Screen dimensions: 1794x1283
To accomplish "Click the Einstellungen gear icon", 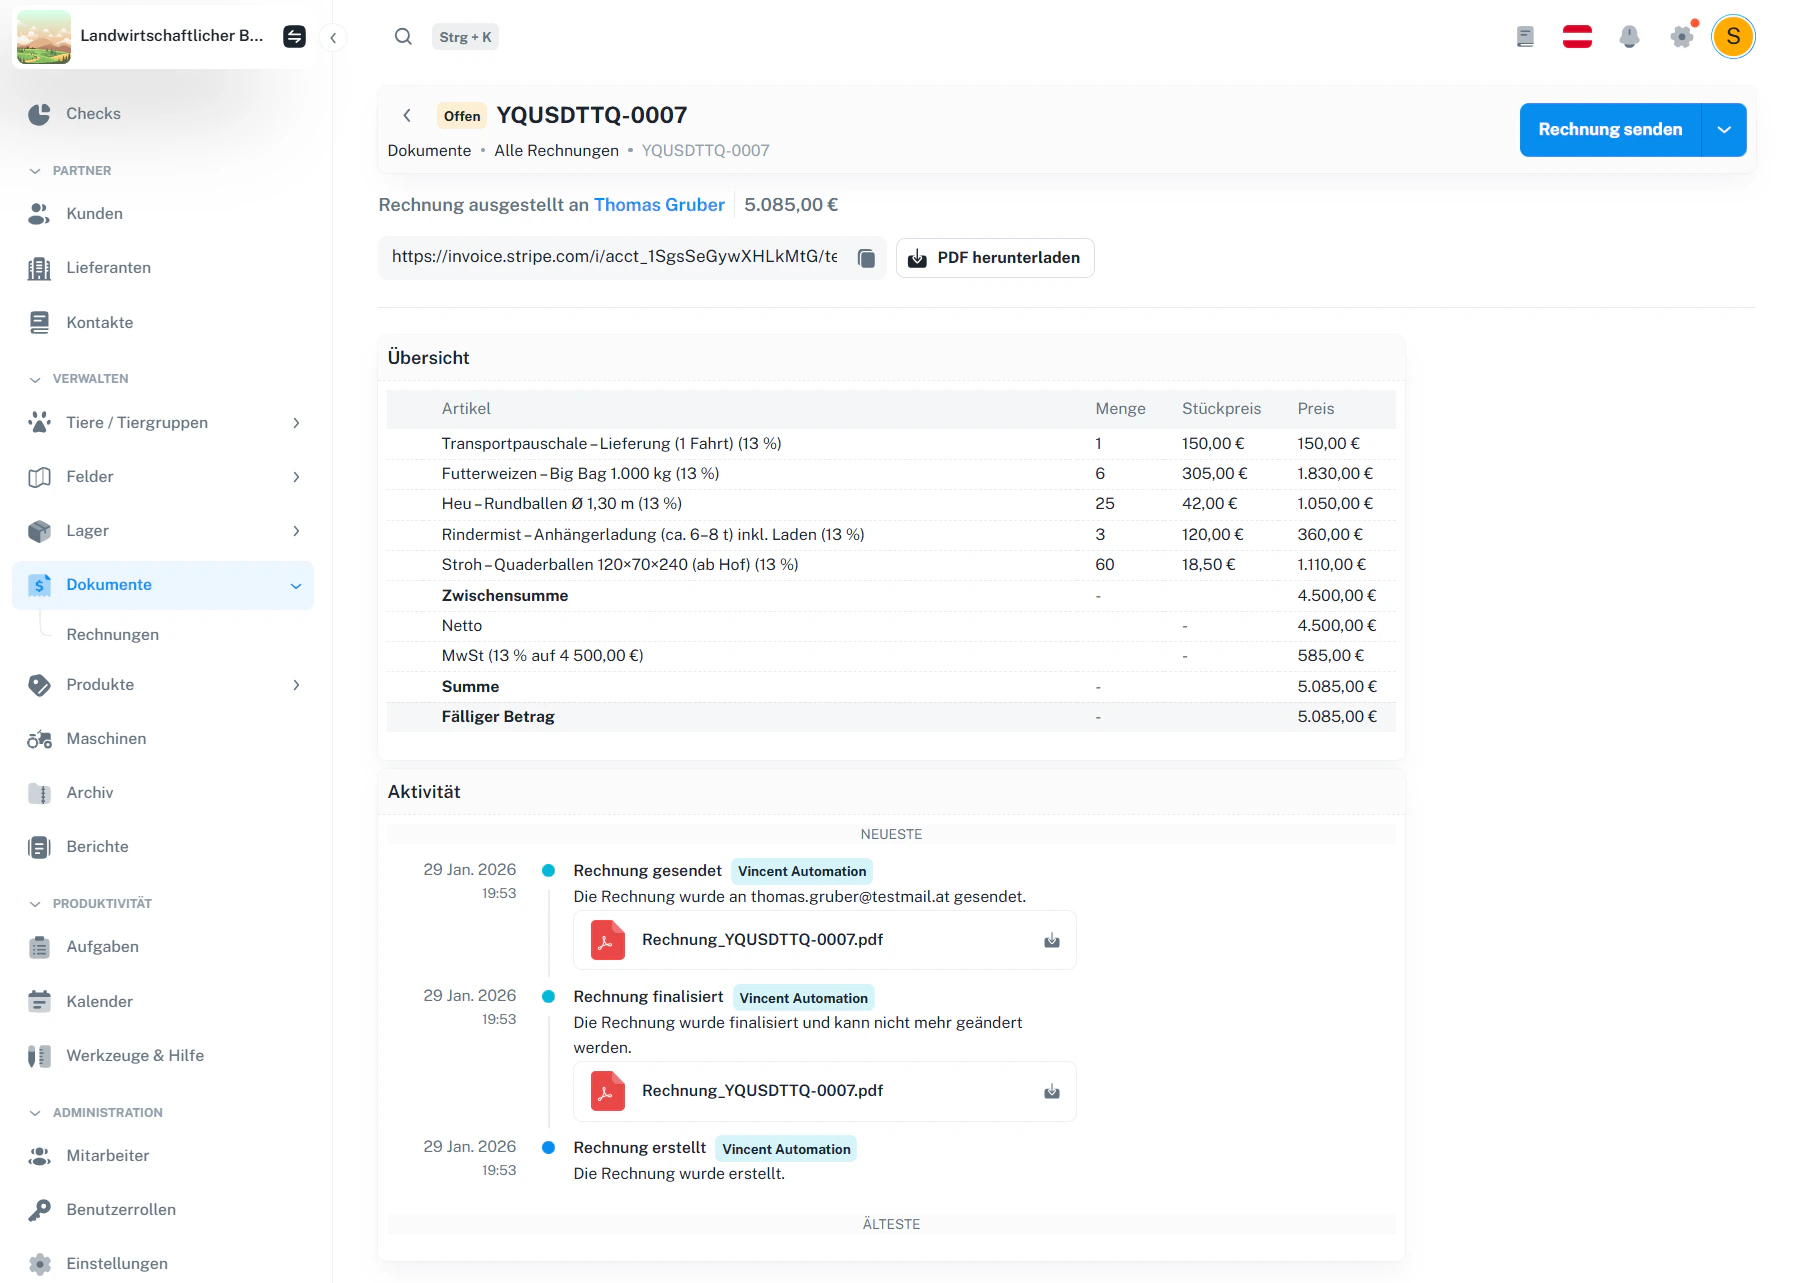I will (39, 1264).
